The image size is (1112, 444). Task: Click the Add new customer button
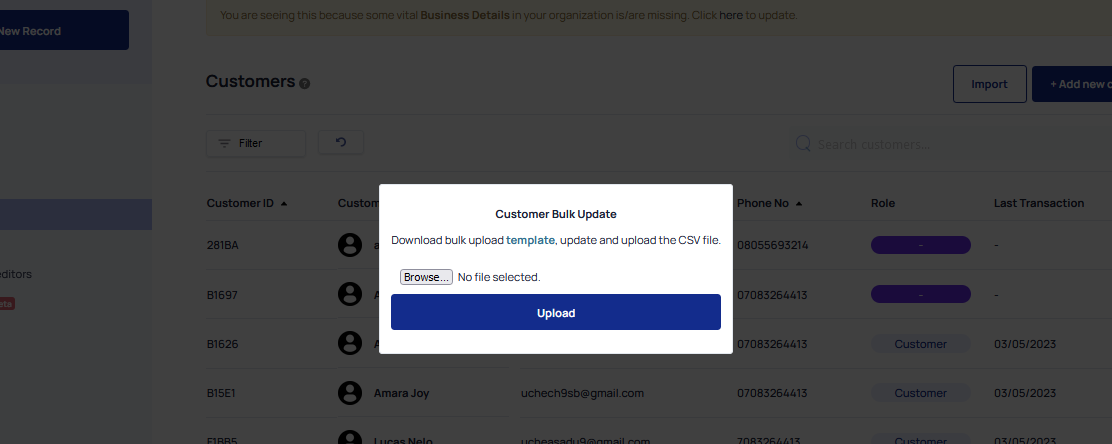[x=1072, y=84]
